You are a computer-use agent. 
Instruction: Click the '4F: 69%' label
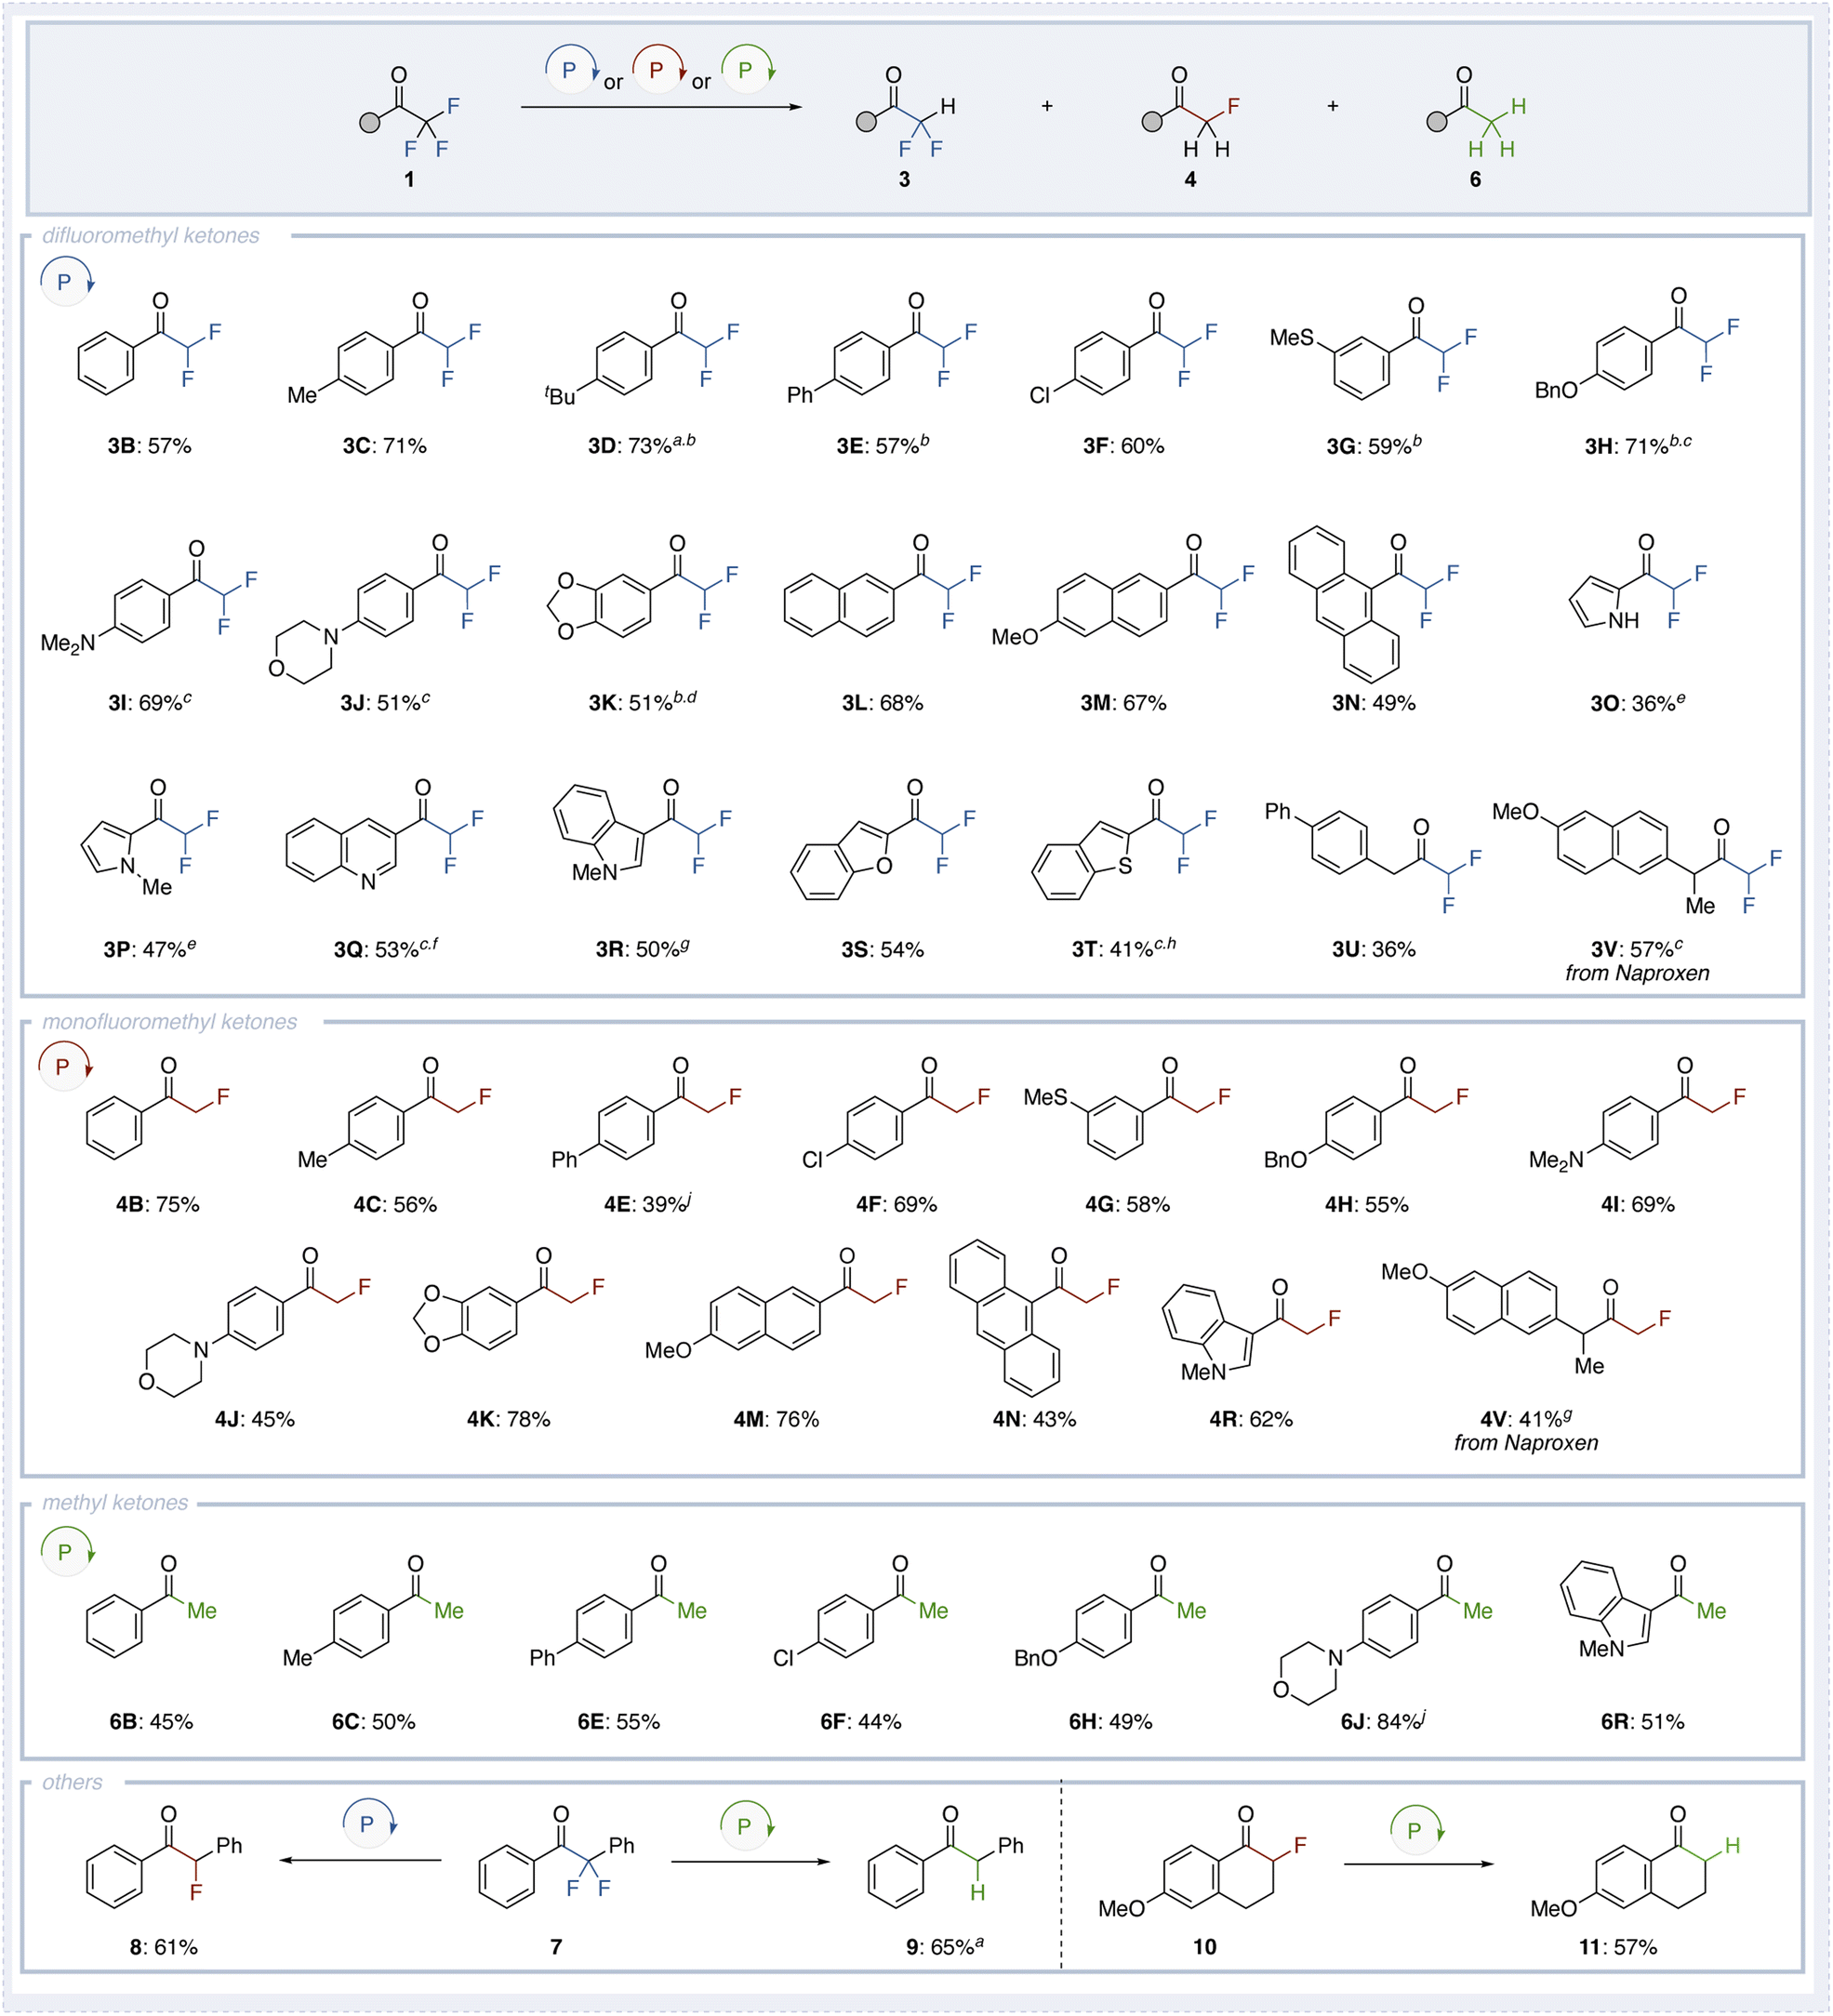[x=896, y=1204]
